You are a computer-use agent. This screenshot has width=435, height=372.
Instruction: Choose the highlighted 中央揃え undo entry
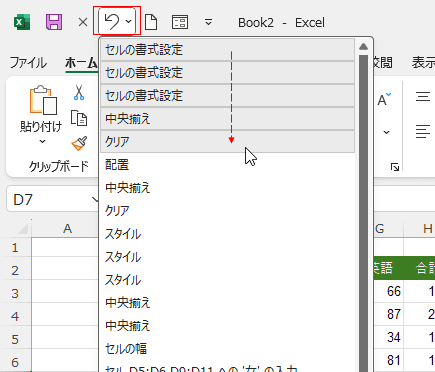click(x=227, y=119)
